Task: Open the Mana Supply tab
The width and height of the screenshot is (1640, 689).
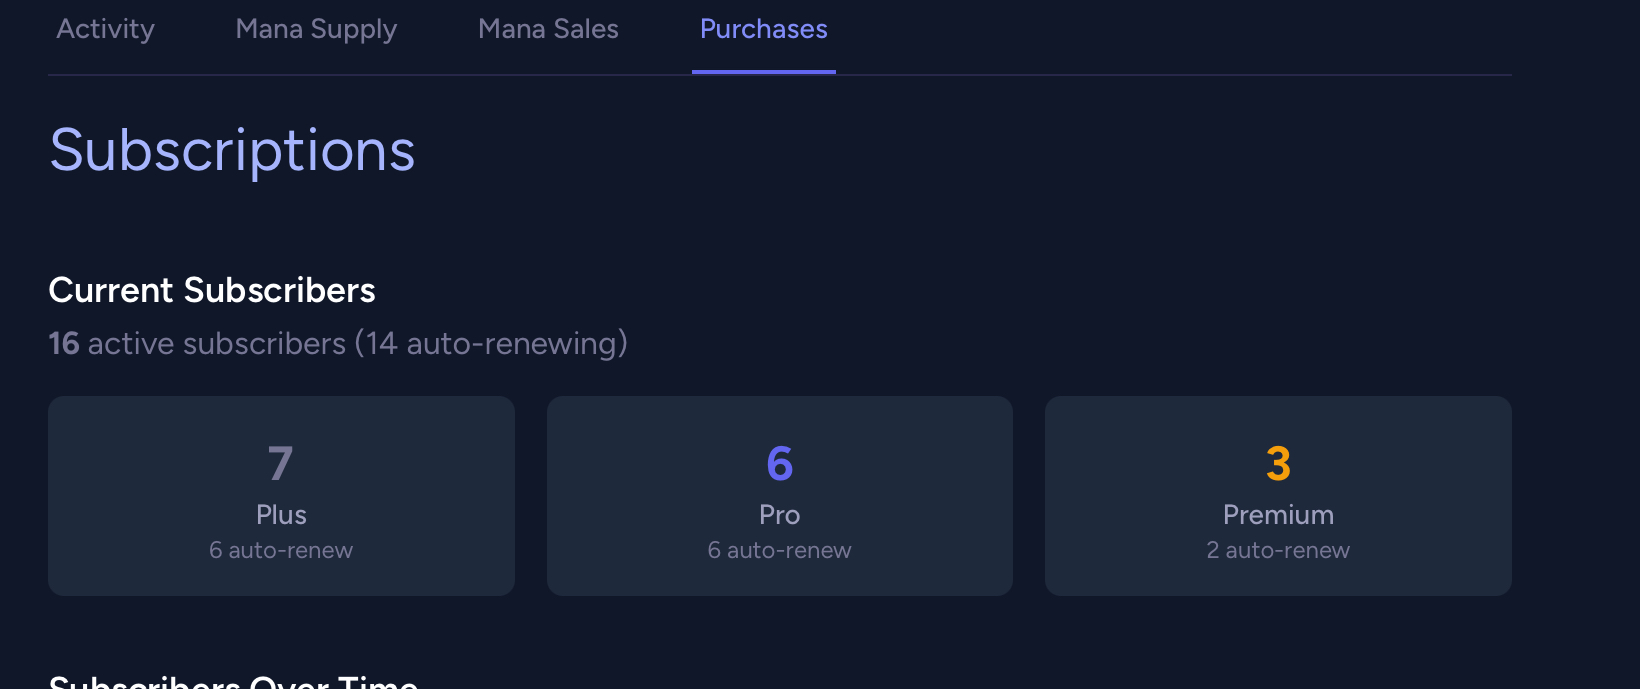Action: [x=316, y=30]
